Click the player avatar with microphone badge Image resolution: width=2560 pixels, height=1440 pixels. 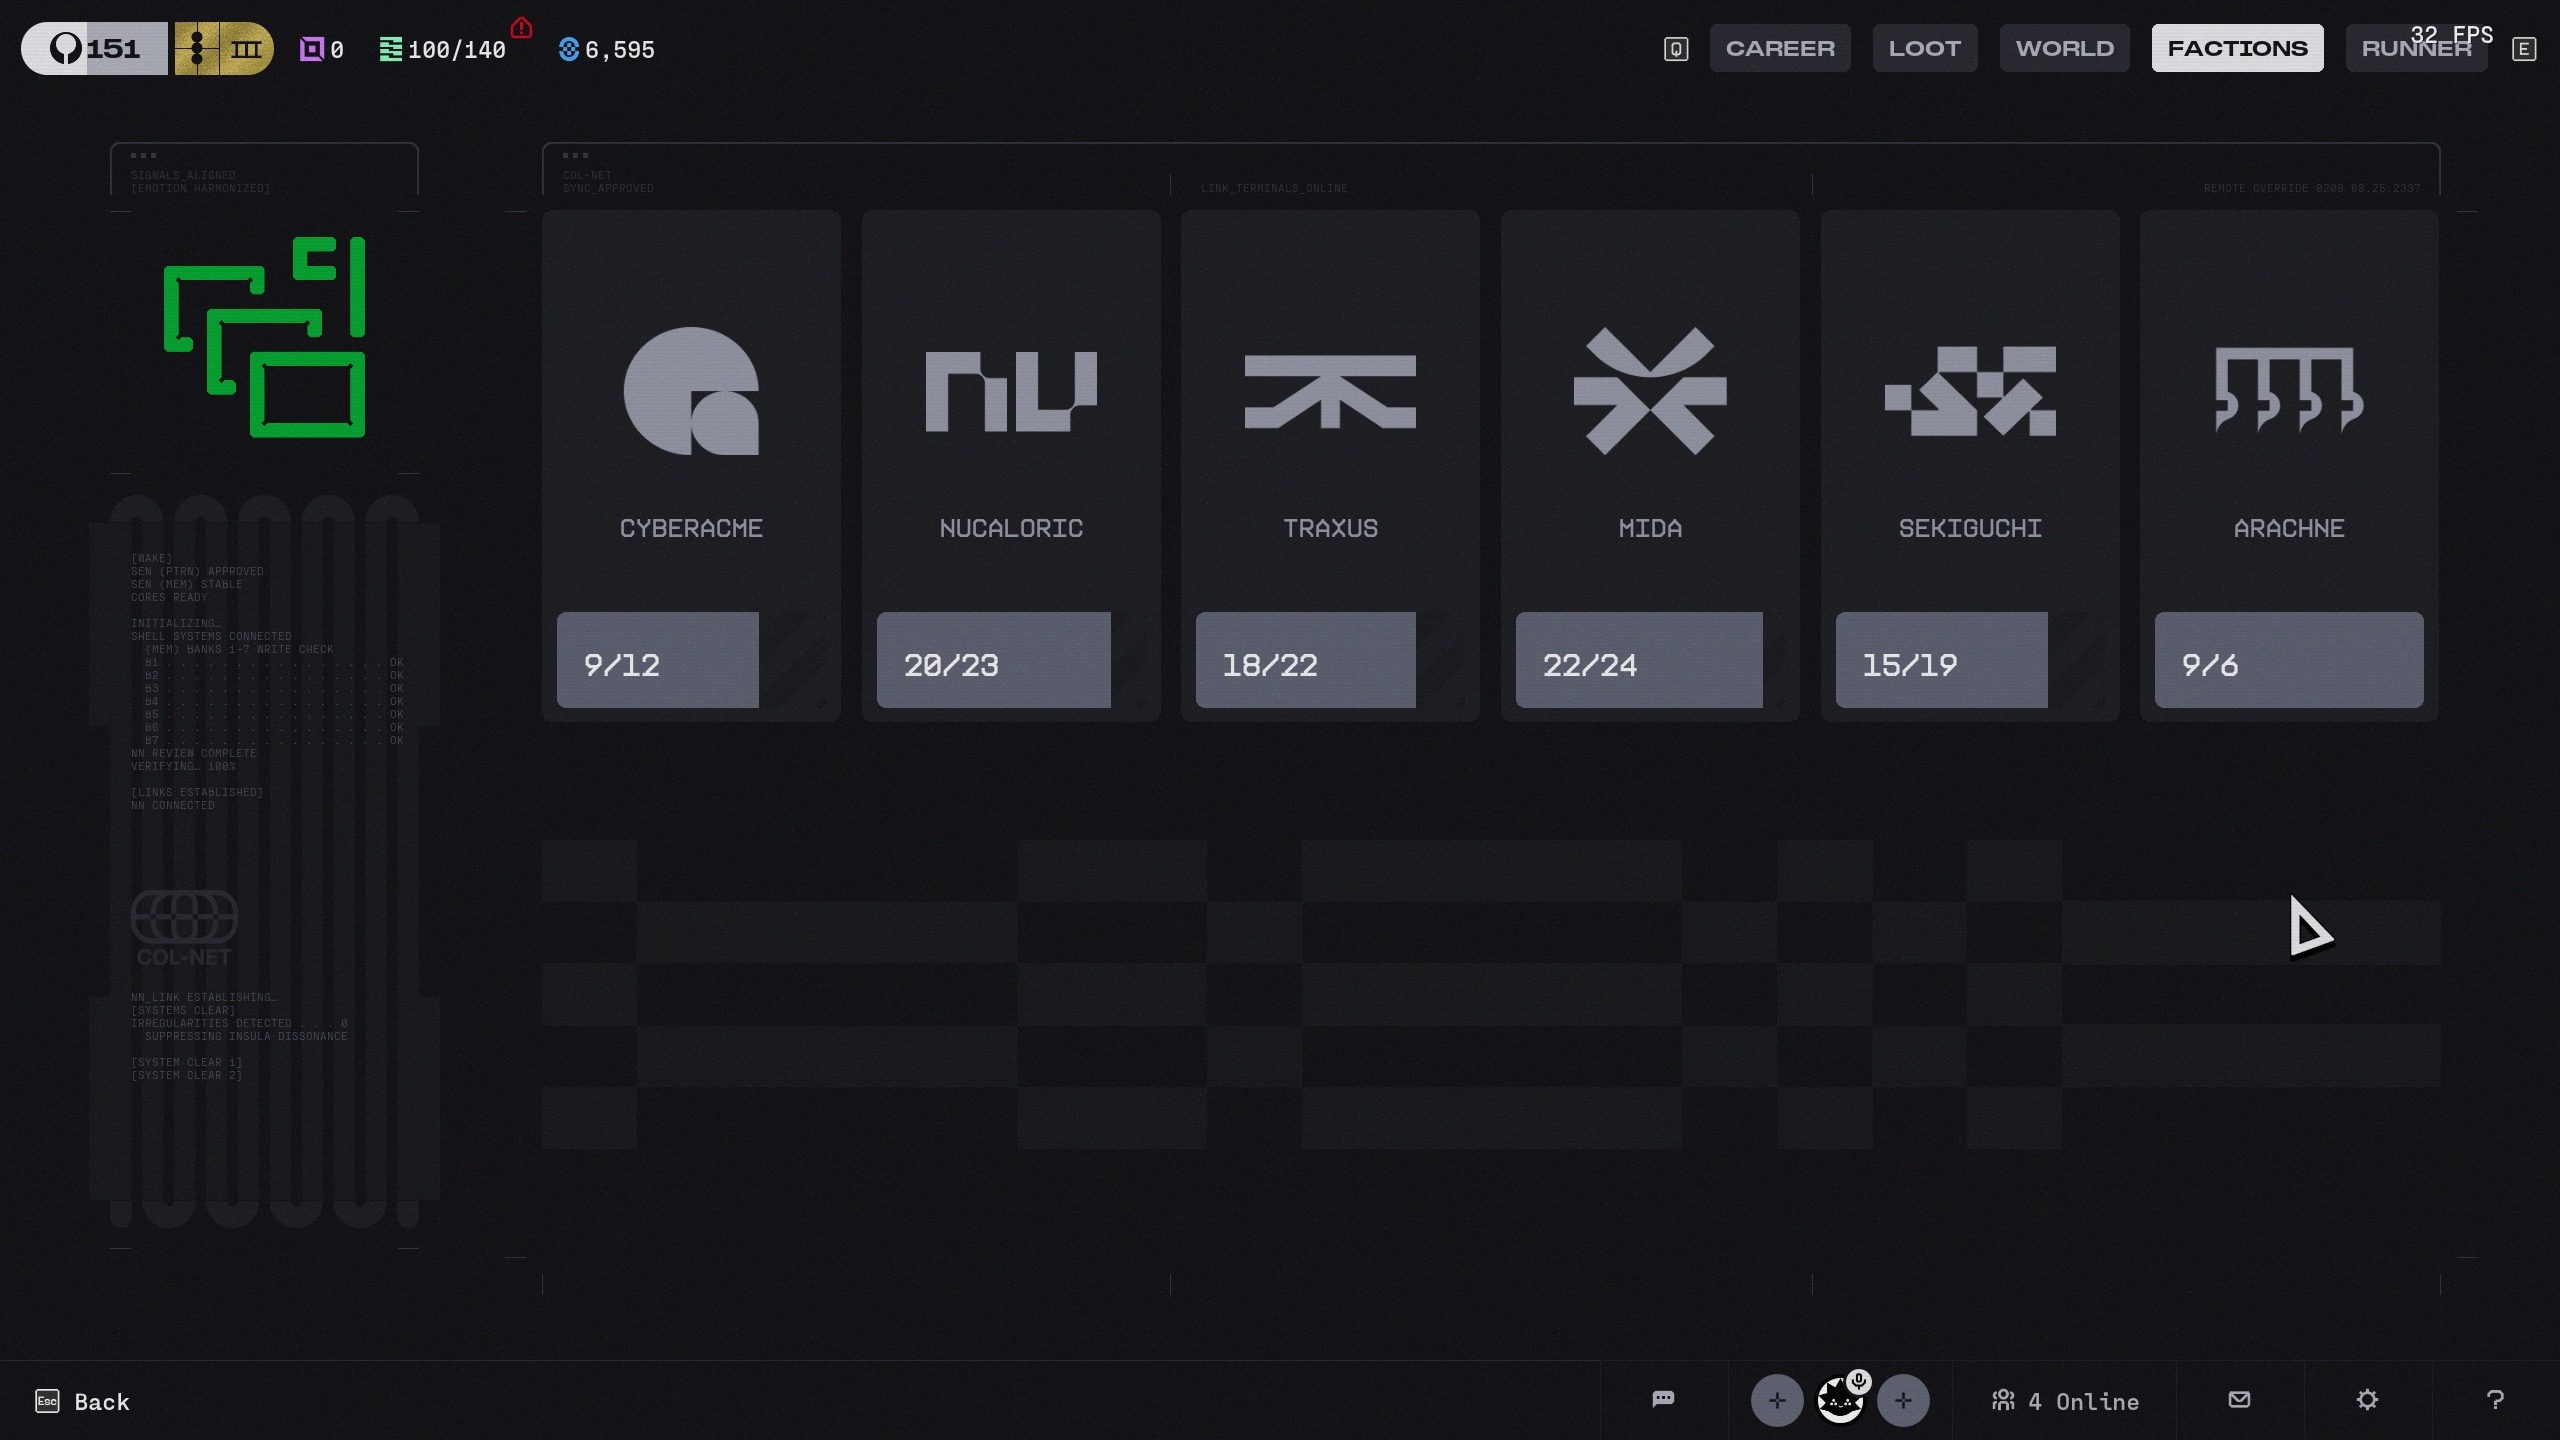coord(1840,1400)
